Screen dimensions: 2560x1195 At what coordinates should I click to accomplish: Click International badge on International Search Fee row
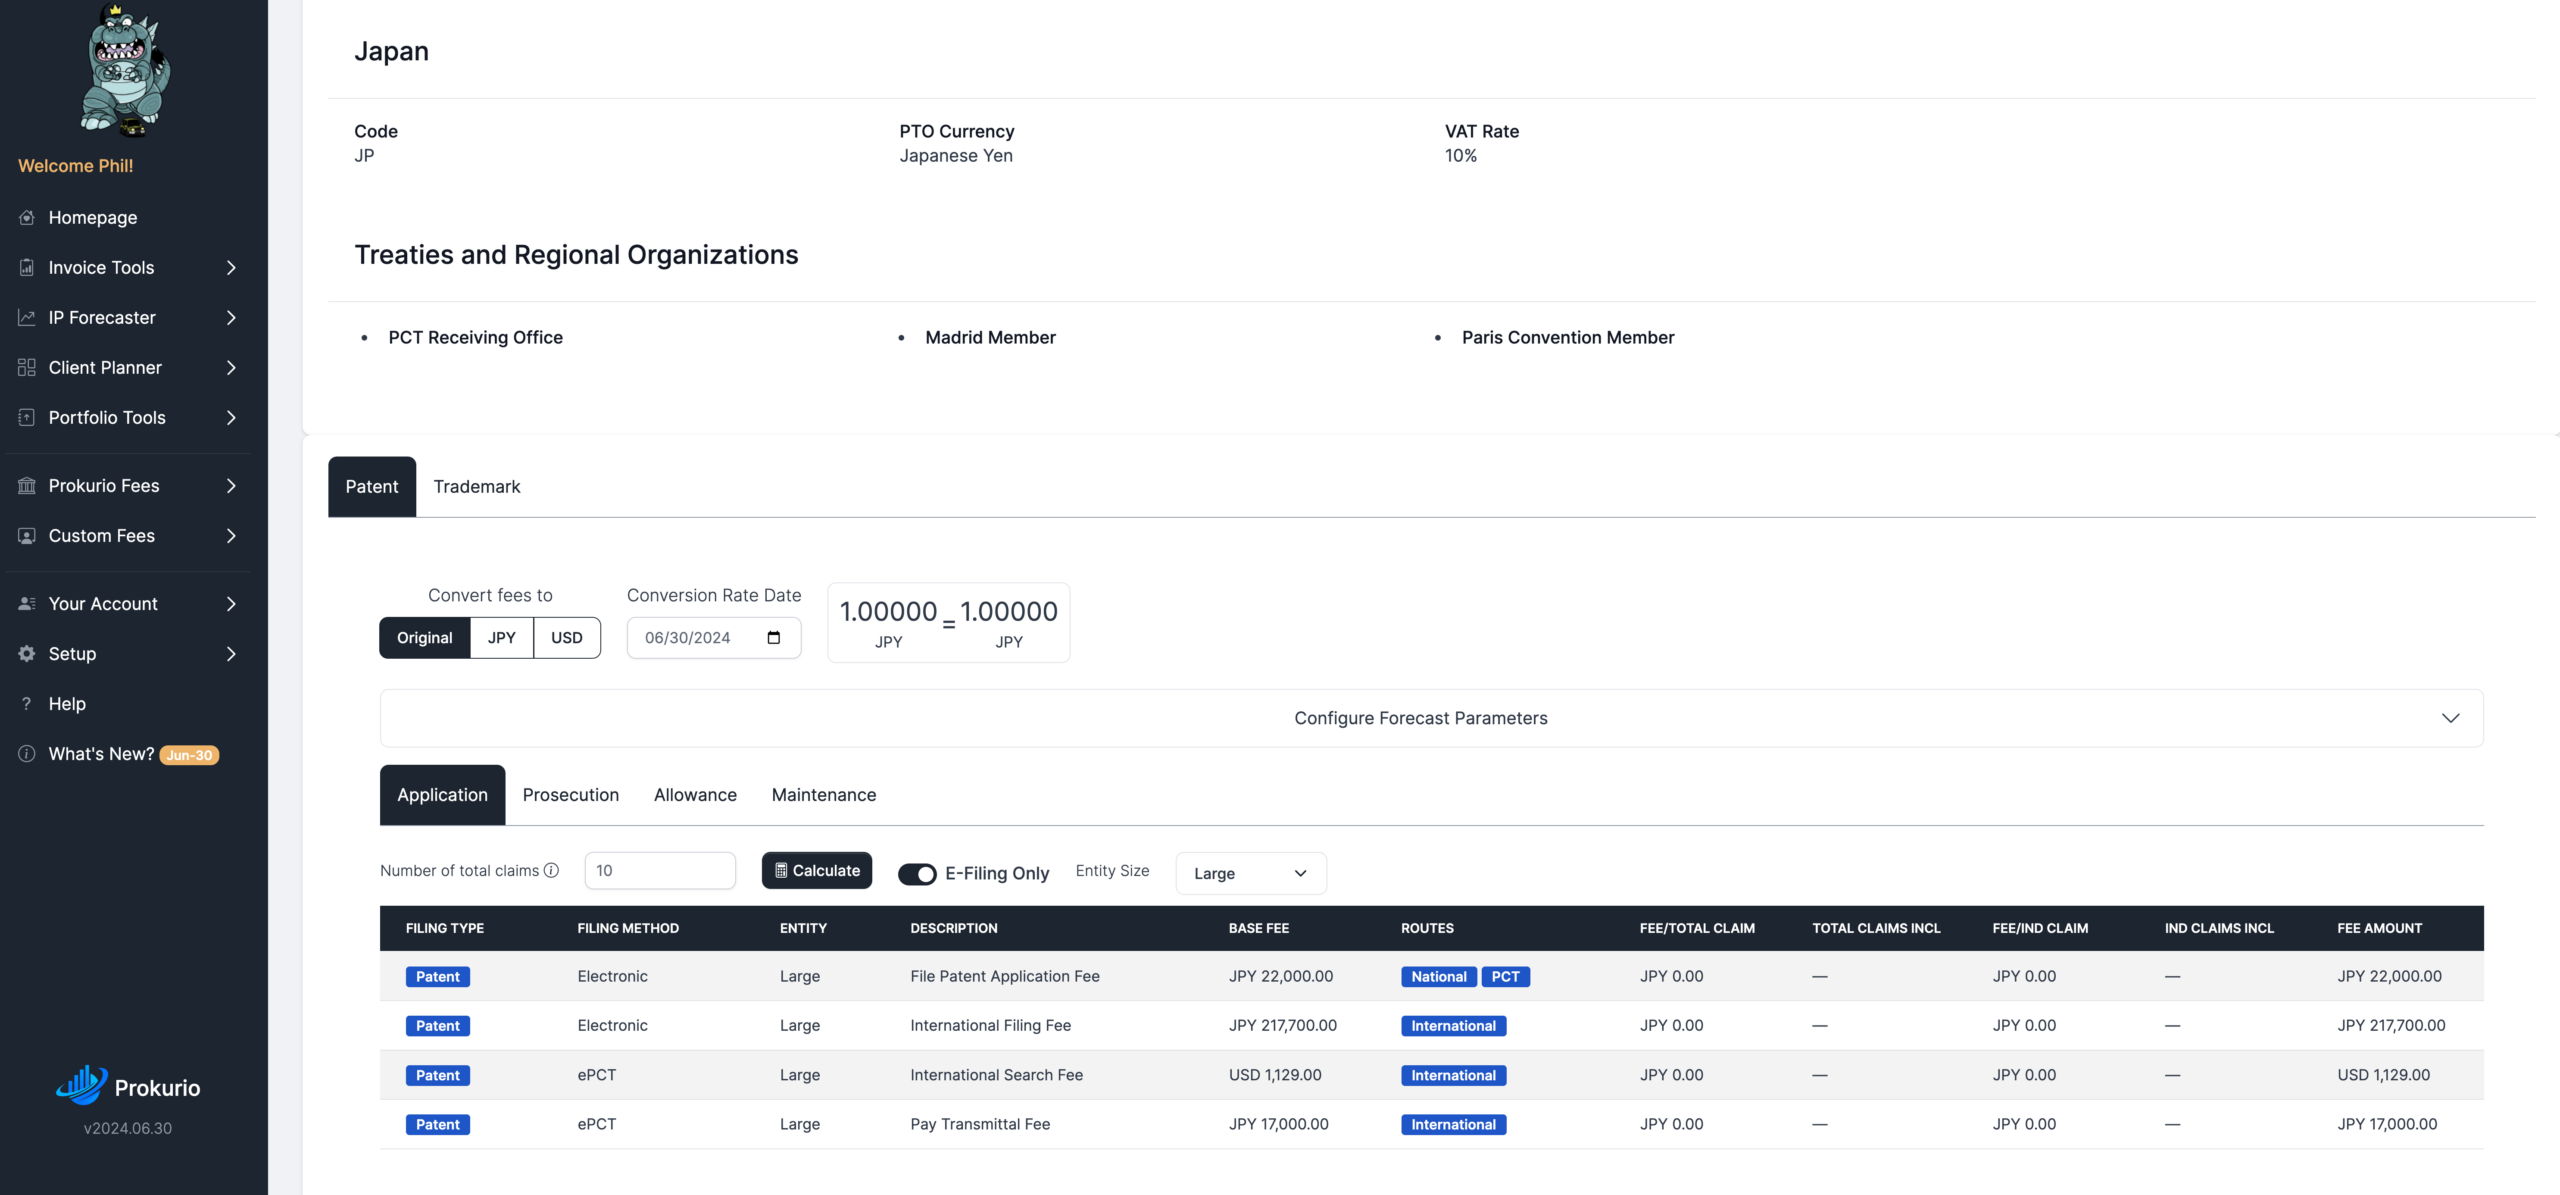[1453, 1076]
